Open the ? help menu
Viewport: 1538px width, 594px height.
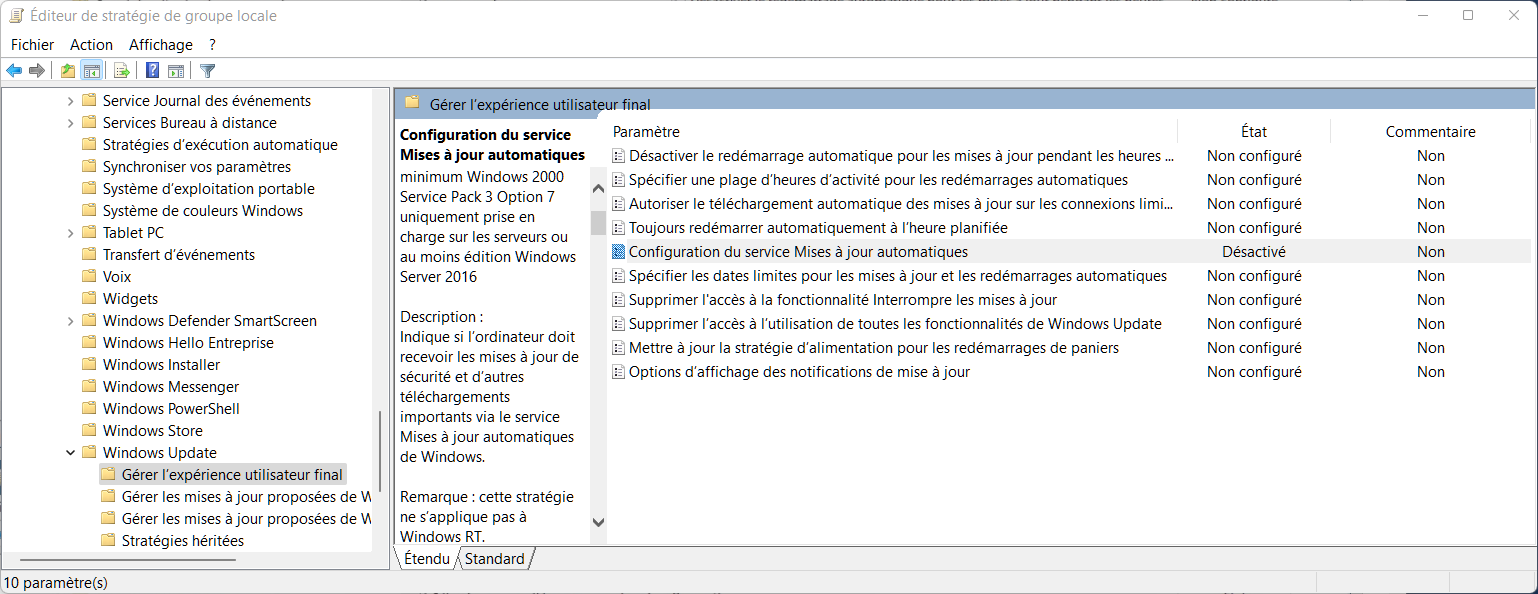(x=212, y=44)
